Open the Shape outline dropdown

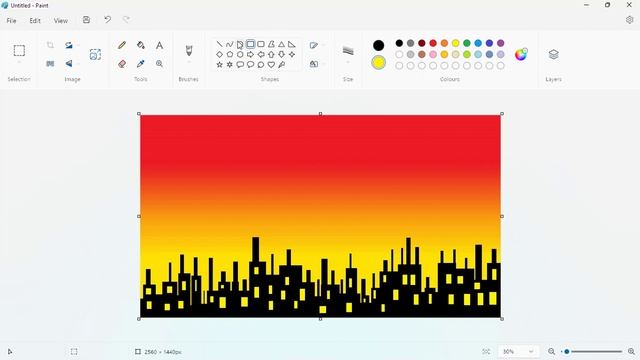(x=316, y=45)
